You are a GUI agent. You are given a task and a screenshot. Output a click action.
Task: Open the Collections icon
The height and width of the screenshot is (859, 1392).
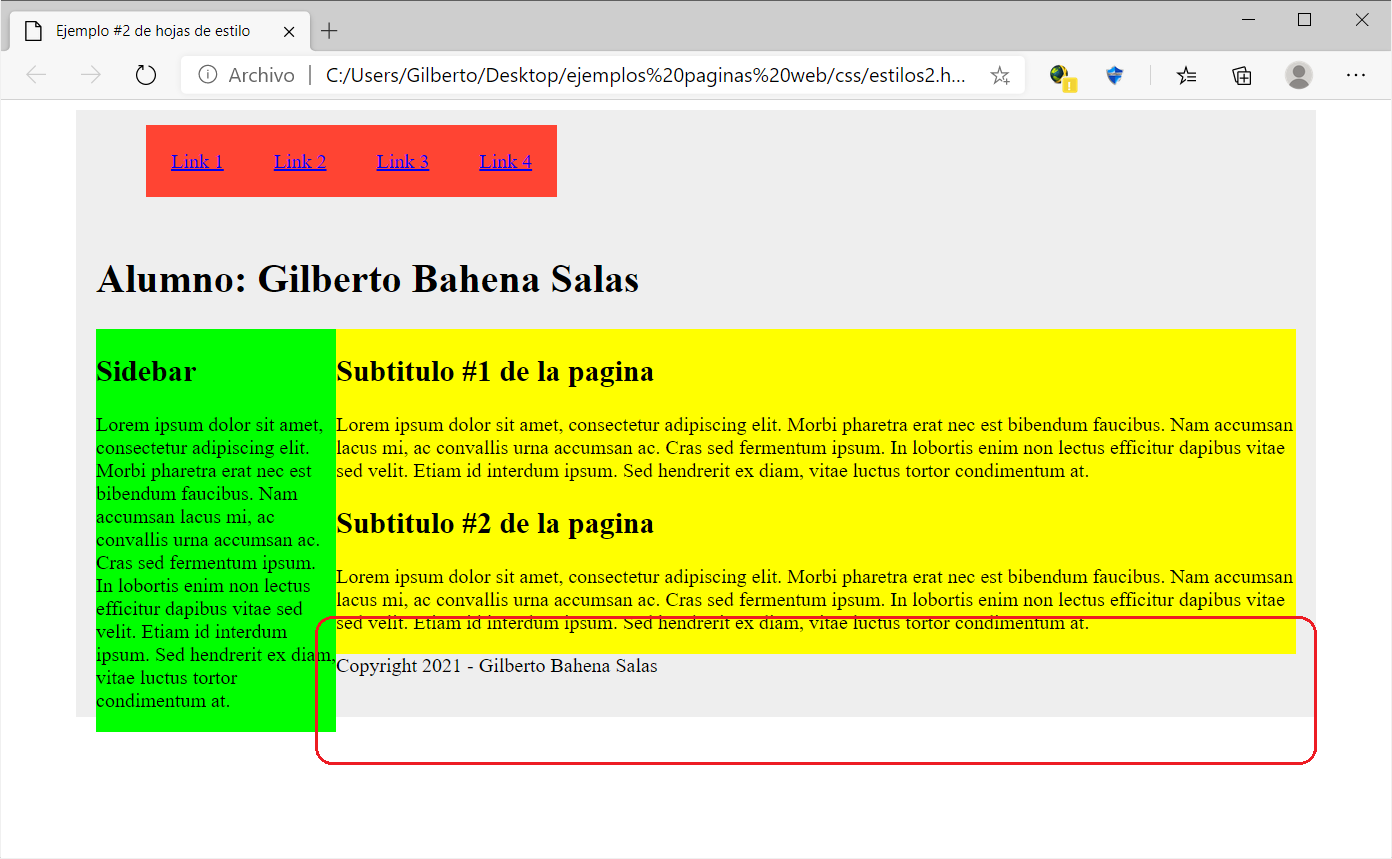(1242, 75)
